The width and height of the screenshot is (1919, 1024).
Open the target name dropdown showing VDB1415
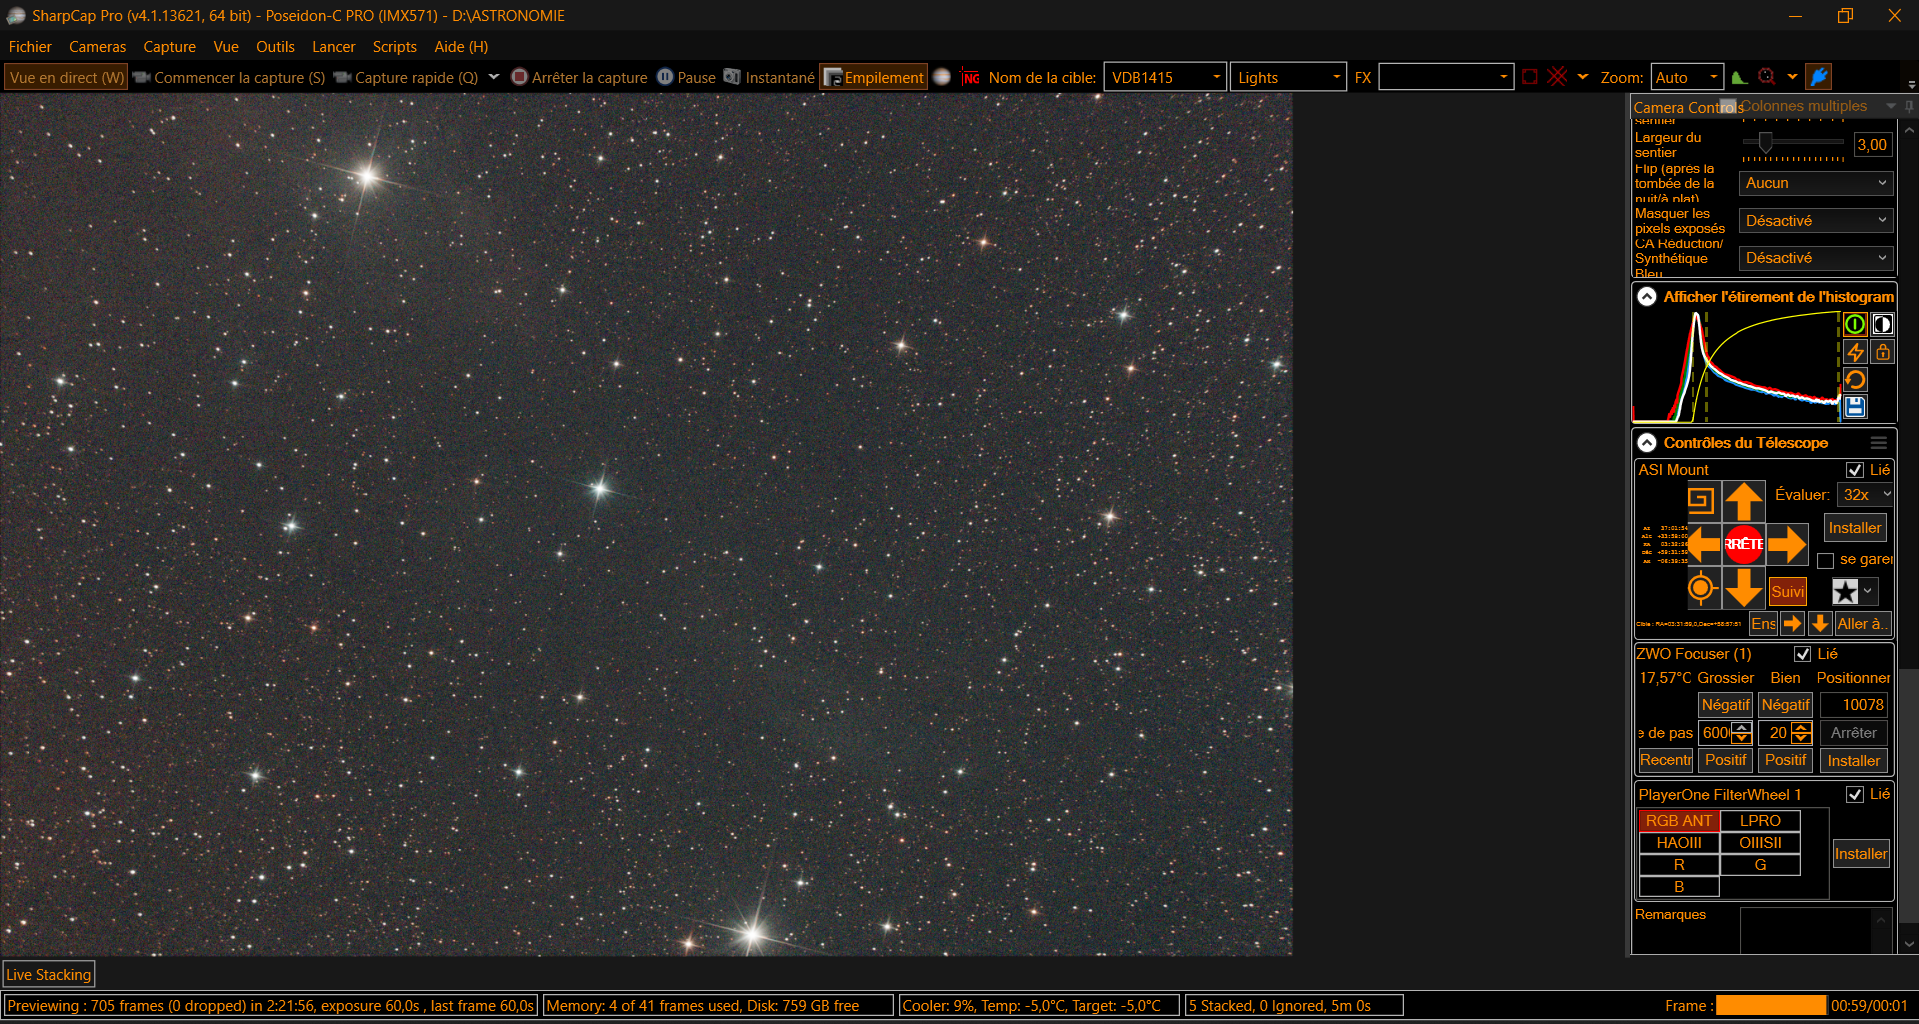coord(1165,77)
